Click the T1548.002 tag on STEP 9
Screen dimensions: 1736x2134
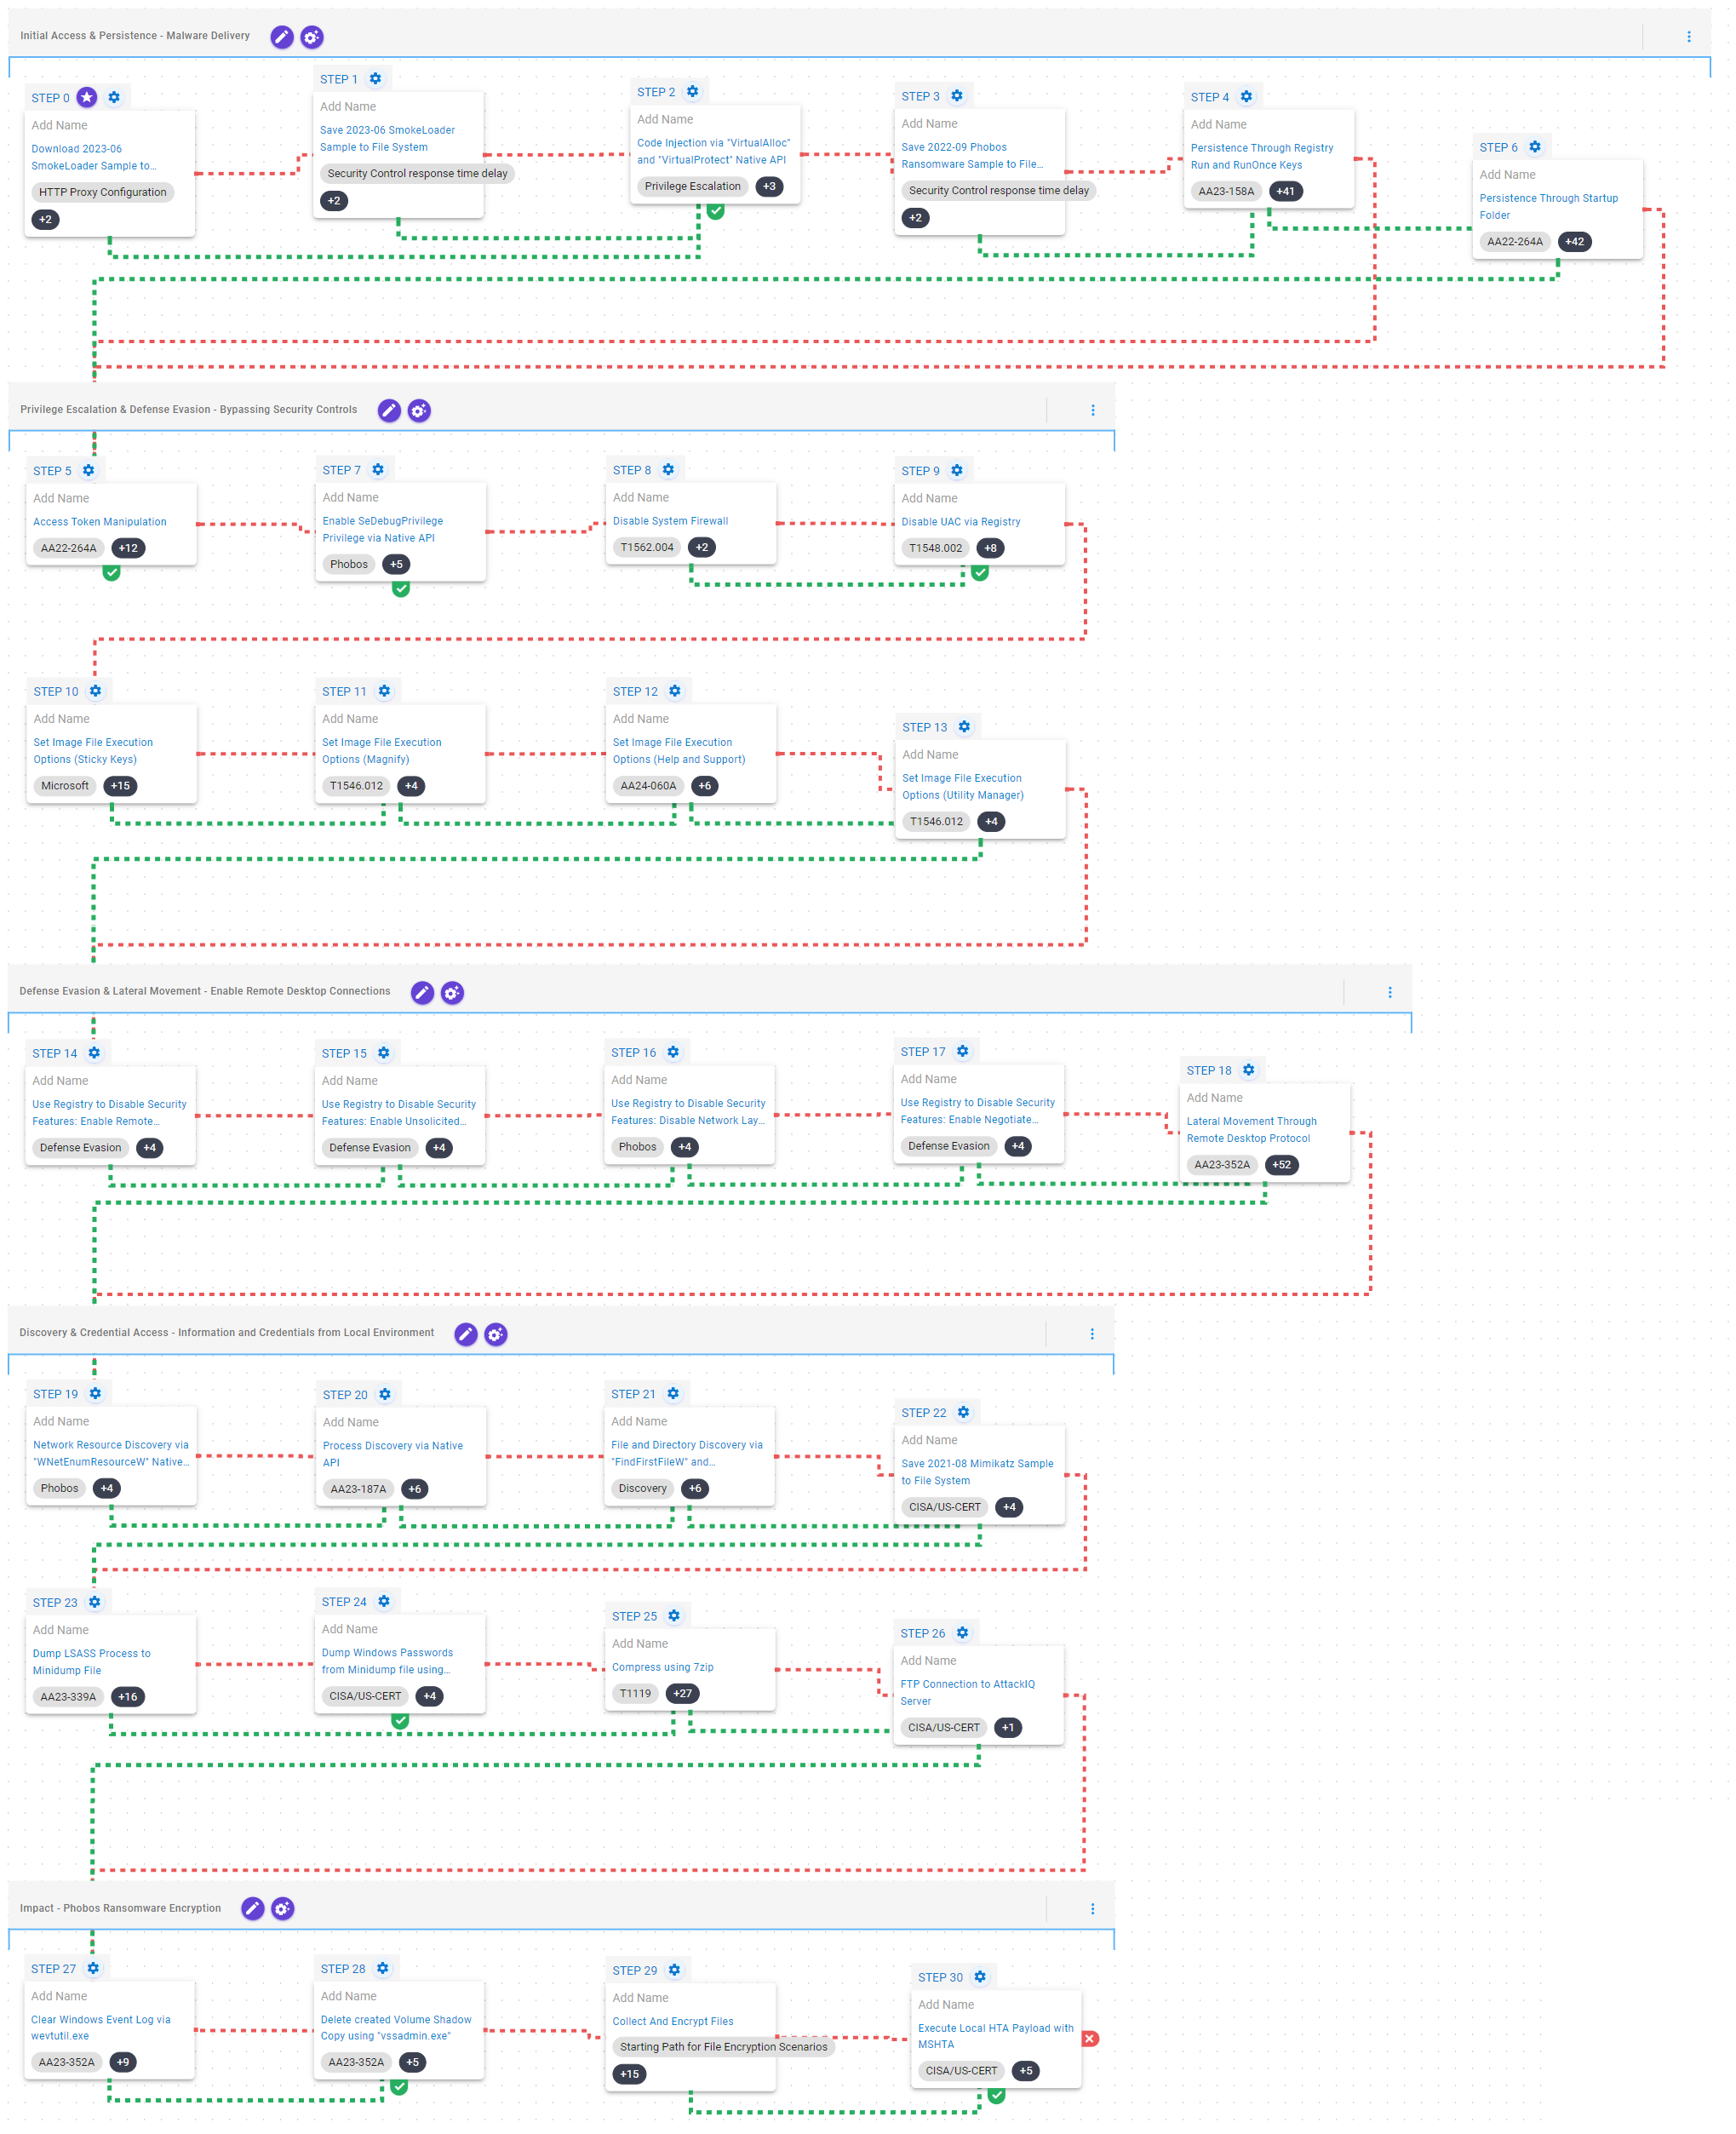coord(935,548)
